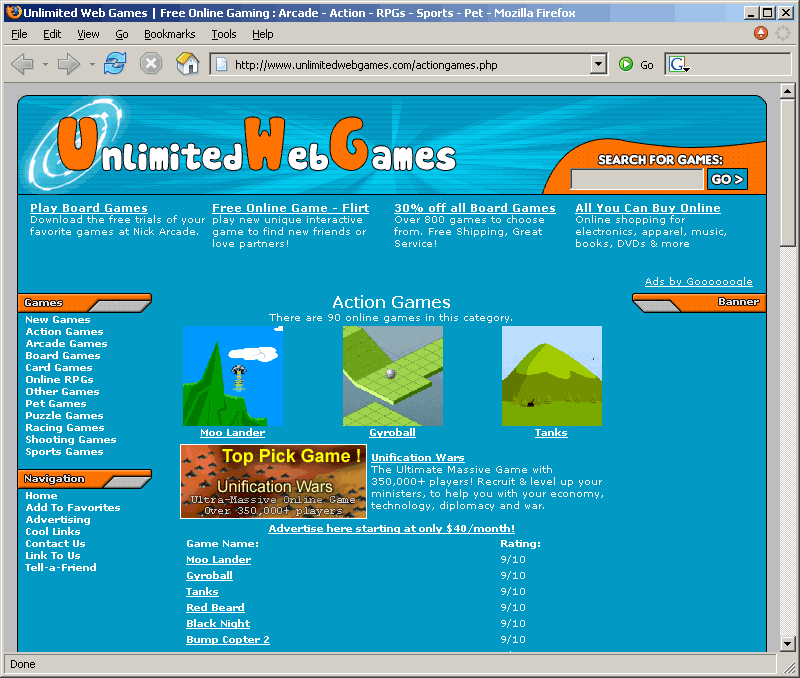
Task: Select the Gyroball game thumbnail
Action: pos(392,376)
